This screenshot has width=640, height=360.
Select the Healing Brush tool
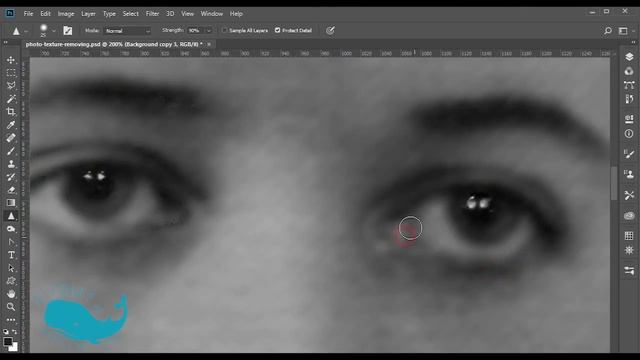point(11,138)
